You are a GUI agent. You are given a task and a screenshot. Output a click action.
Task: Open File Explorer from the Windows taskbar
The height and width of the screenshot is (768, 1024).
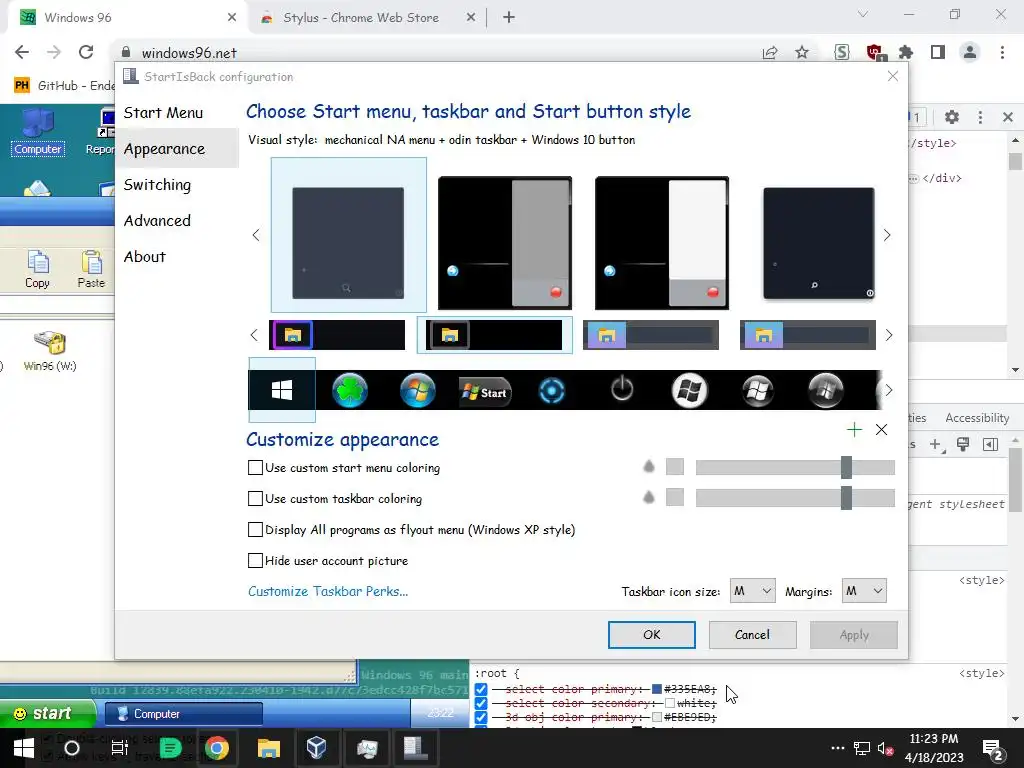coord(268,748)
